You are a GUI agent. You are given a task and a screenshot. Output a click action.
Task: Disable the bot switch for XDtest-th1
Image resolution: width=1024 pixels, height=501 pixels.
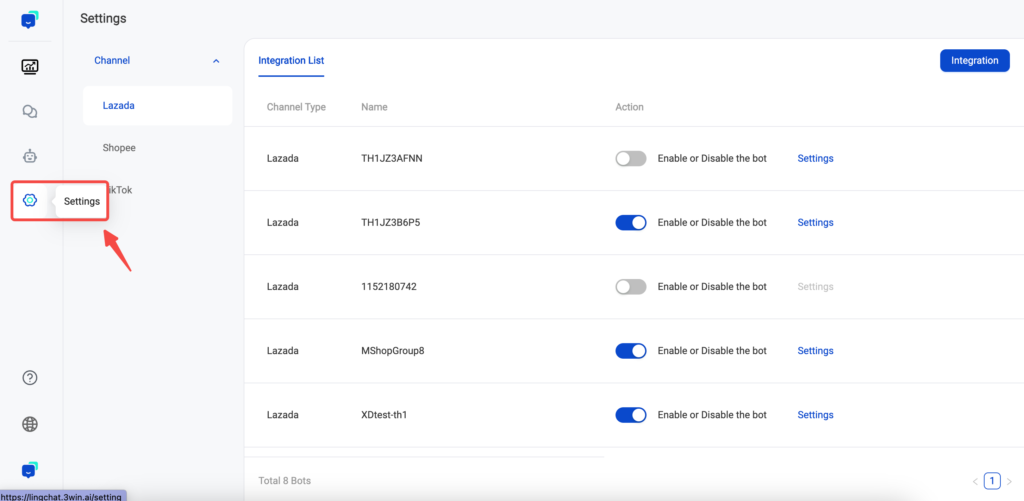pyautogui.click(x=631, y=415)
